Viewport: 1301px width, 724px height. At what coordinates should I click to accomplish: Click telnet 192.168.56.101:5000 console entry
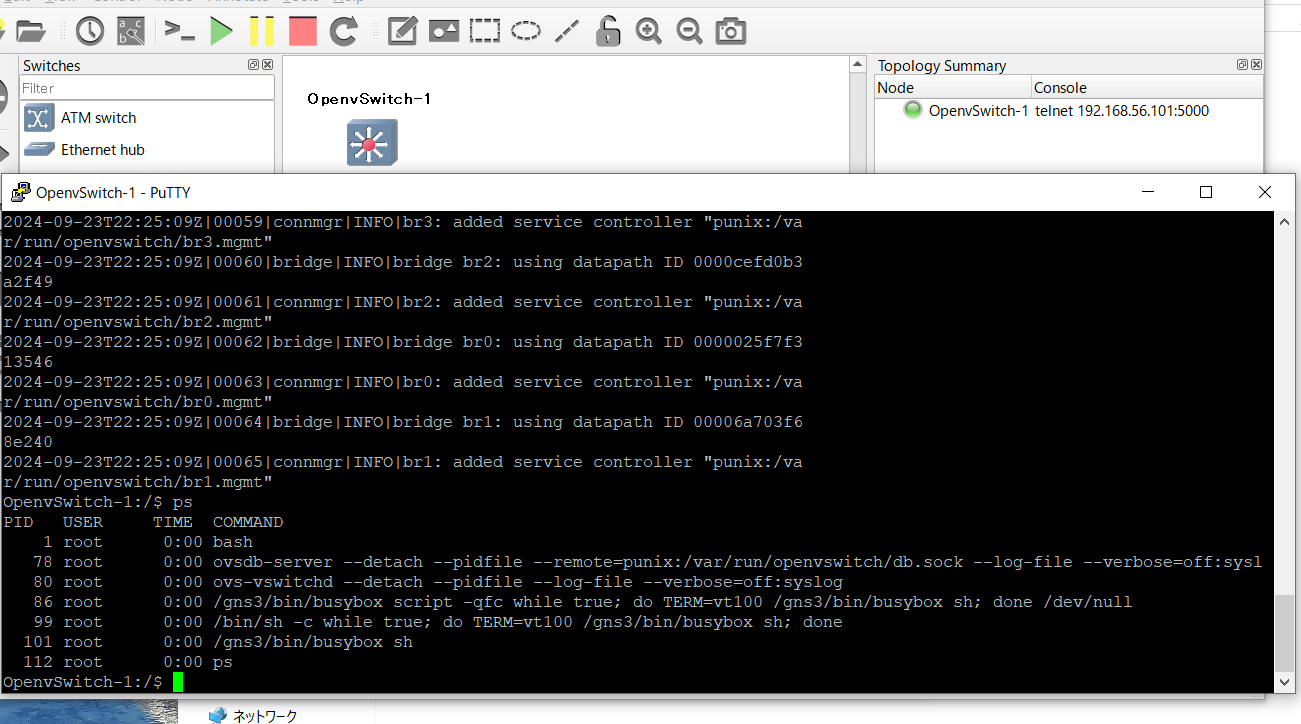coord(1122,111)
